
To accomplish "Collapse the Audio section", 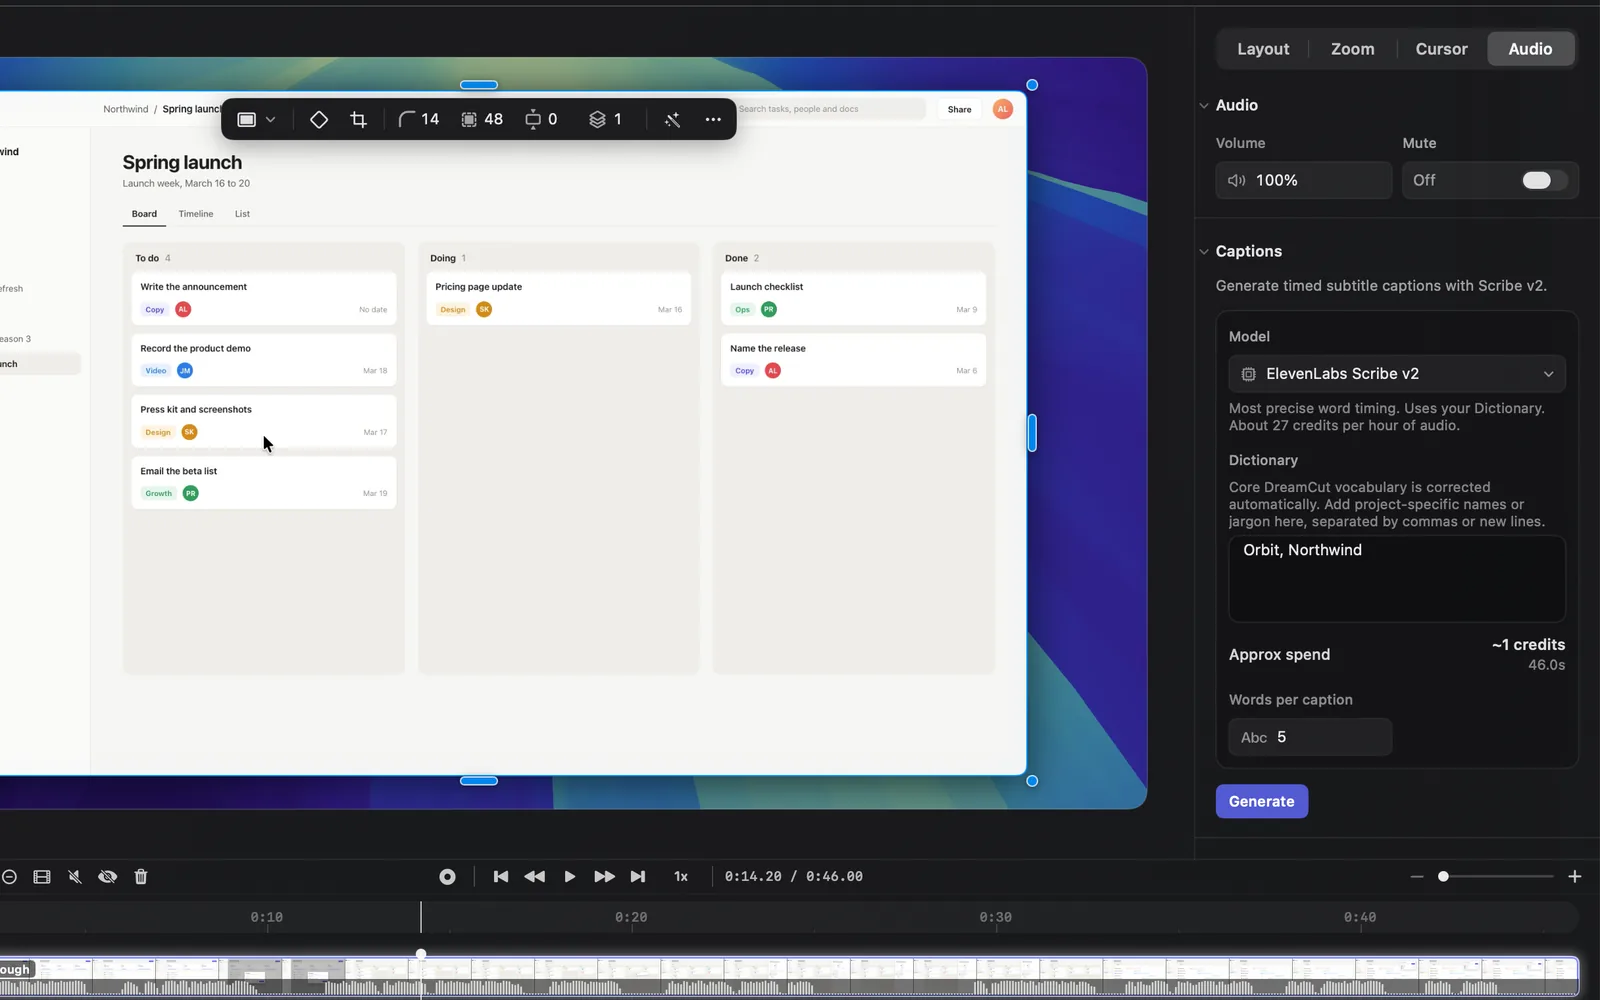I will [1204, 105].
